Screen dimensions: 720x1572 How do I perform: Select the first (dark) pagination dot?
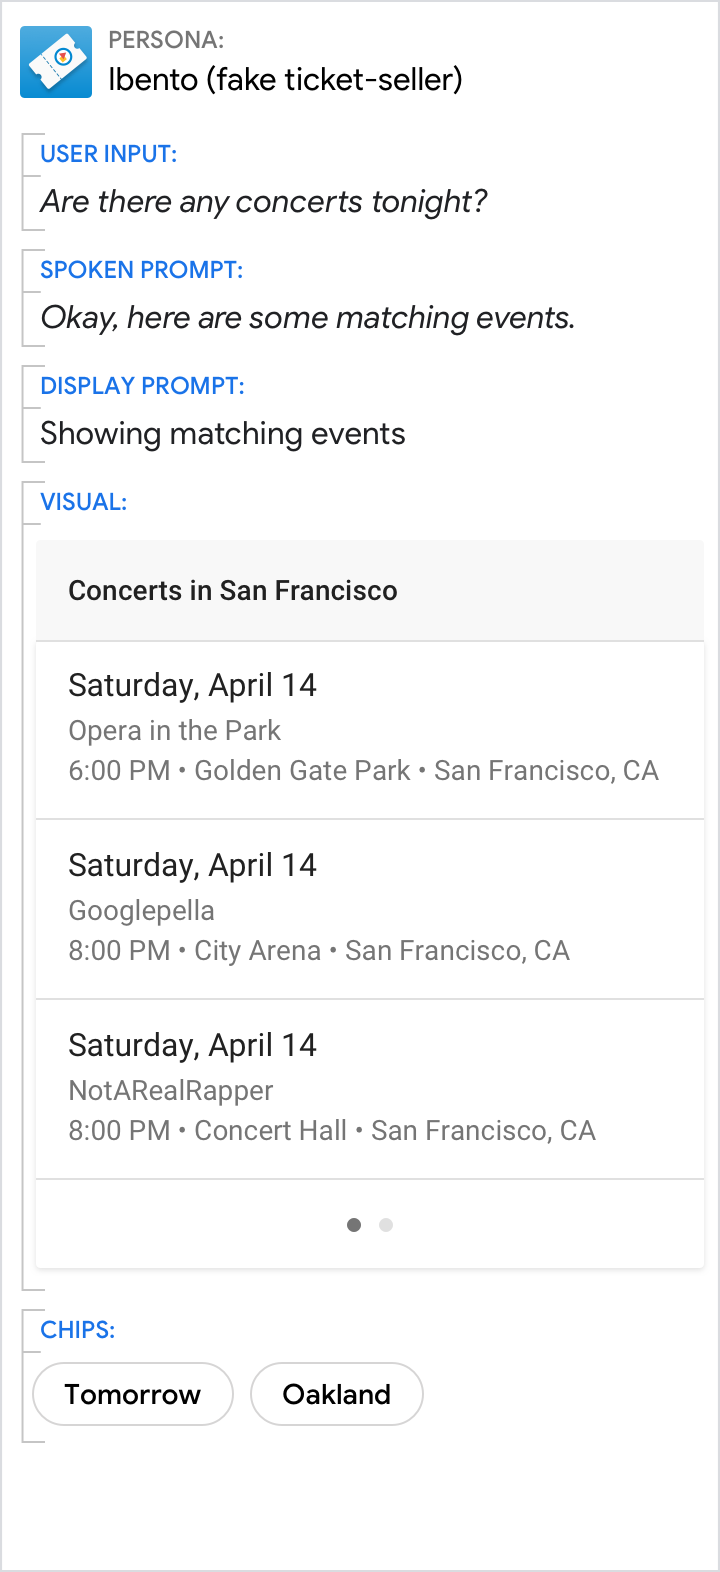(x=354, y=1225)
